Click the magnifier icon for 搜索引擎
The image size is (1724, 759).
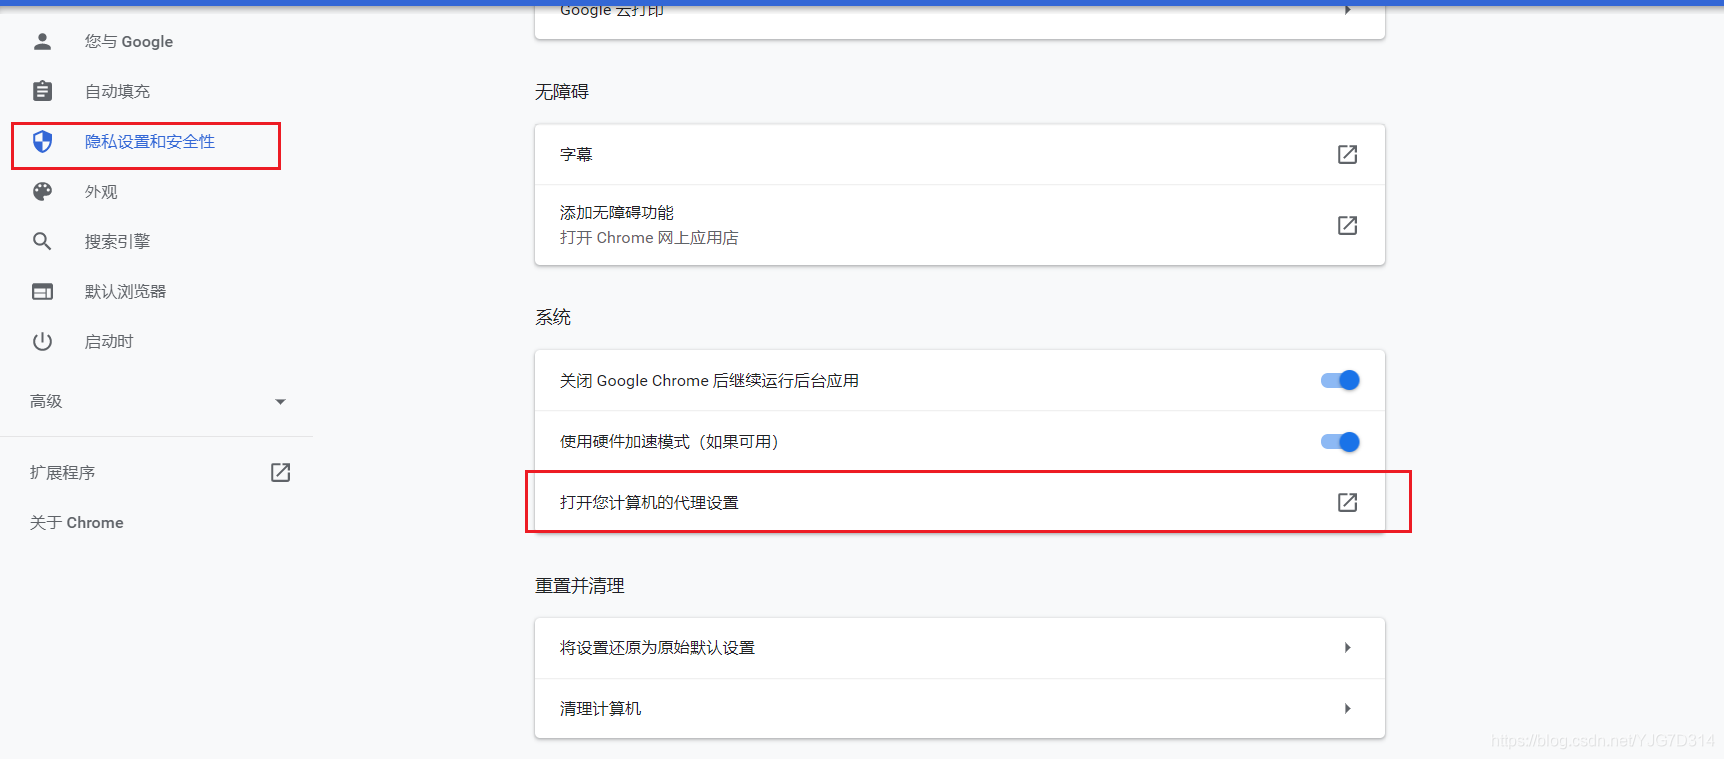pos(42,241)
